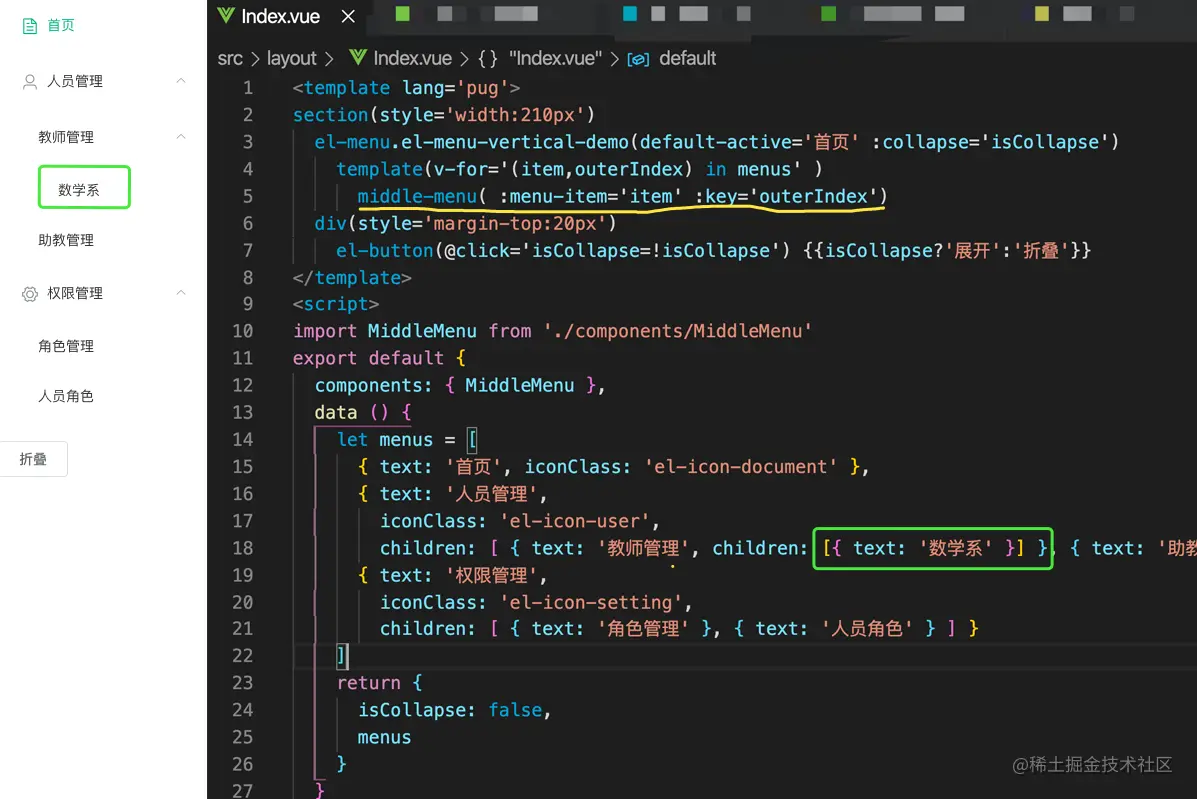Open the 角色管理 menu item
Viewport: 1197px width, 799px height.
click(x=66, y=346)
